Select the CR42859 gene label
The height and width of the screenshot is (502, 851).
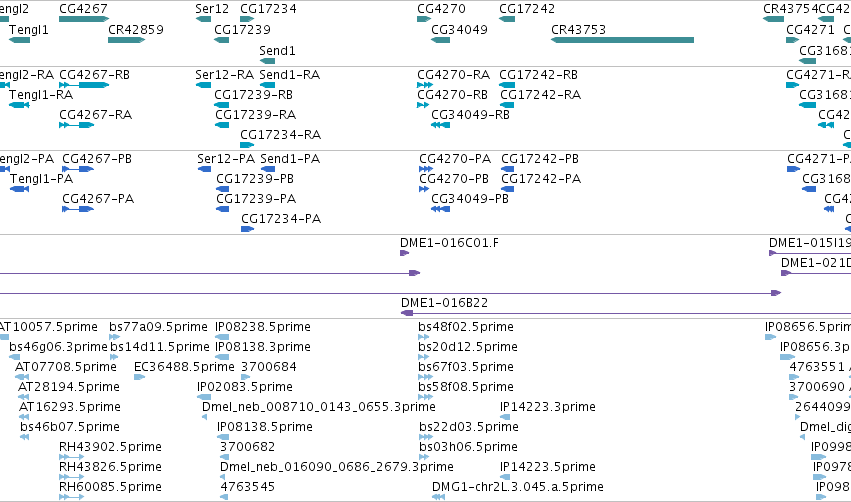pyautogui.click(x=136, y=29)
